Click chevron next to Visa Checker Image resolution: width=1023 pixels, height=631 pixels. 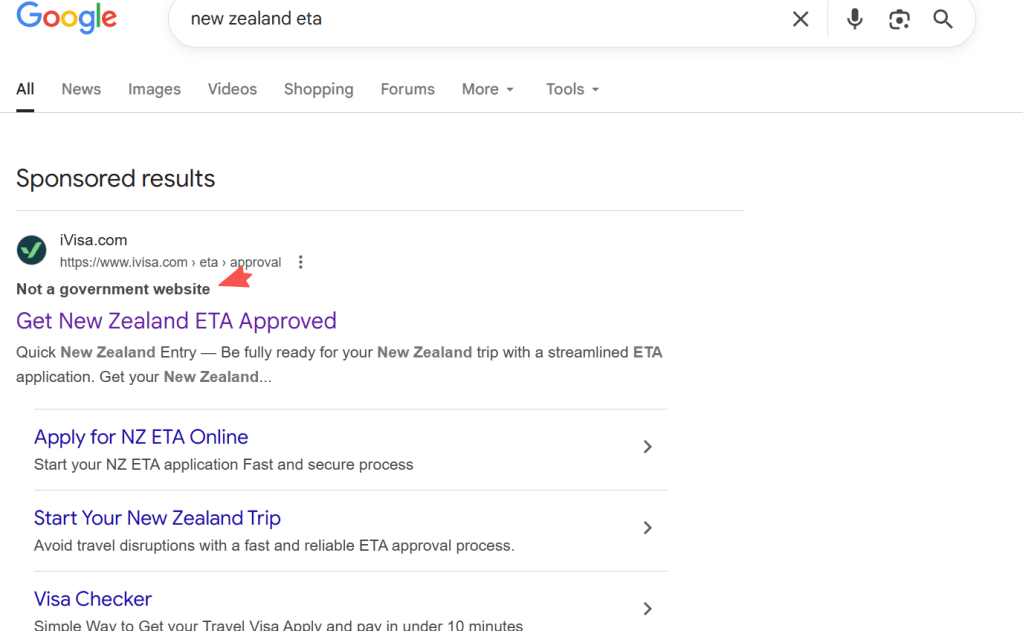(647, 608)
